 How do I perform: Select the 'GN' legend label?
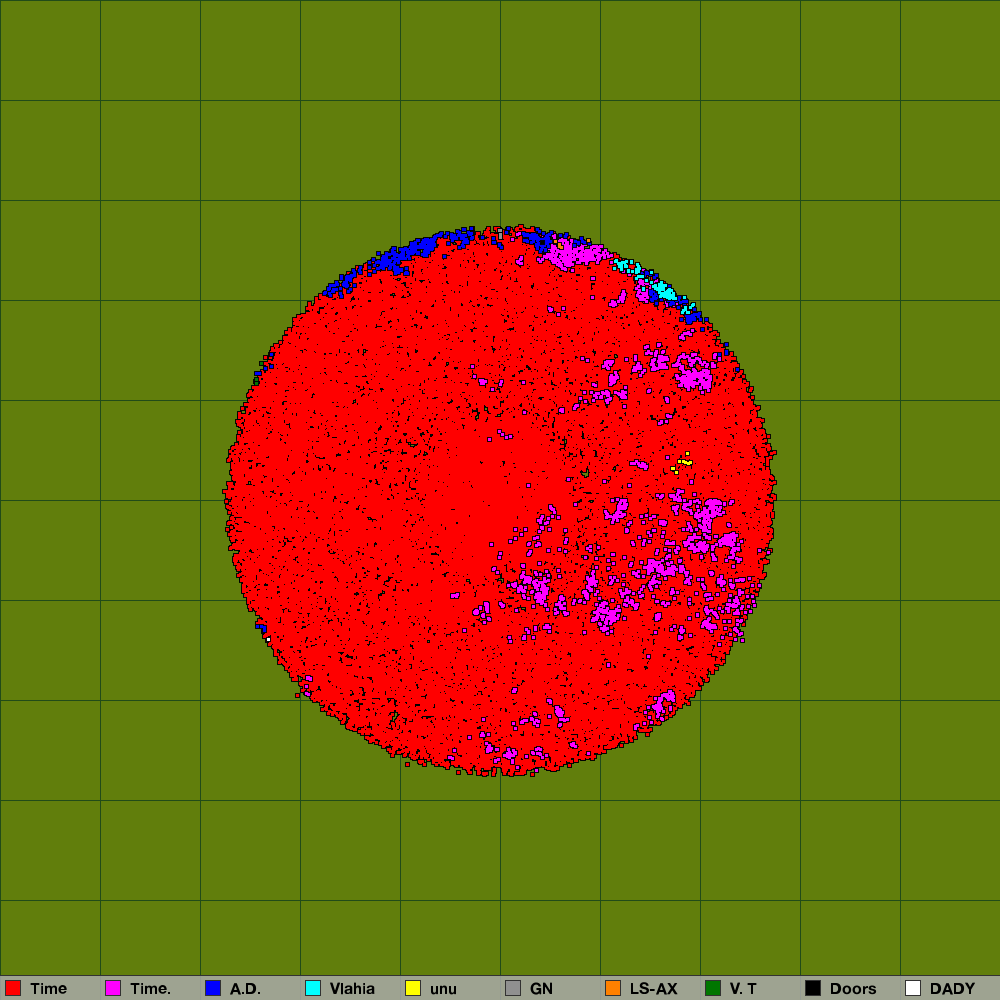(541, 989)
